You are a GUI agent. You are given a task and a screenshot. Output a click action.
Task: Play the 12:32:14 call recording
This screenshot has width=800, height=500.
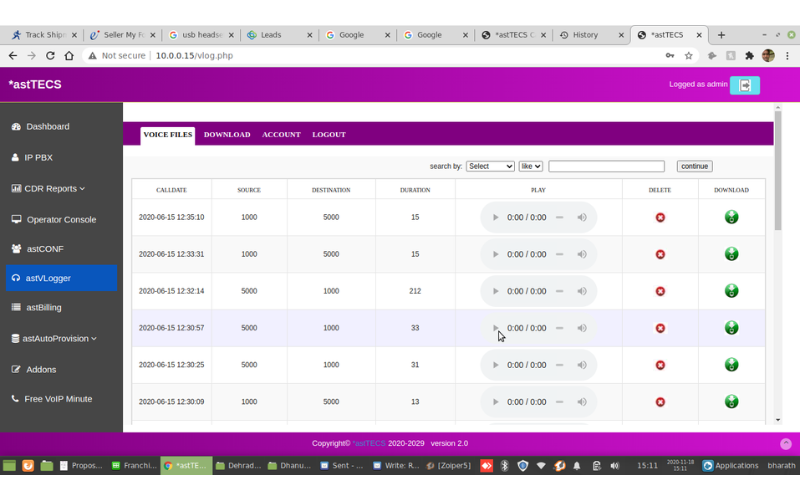coord(495,291)
